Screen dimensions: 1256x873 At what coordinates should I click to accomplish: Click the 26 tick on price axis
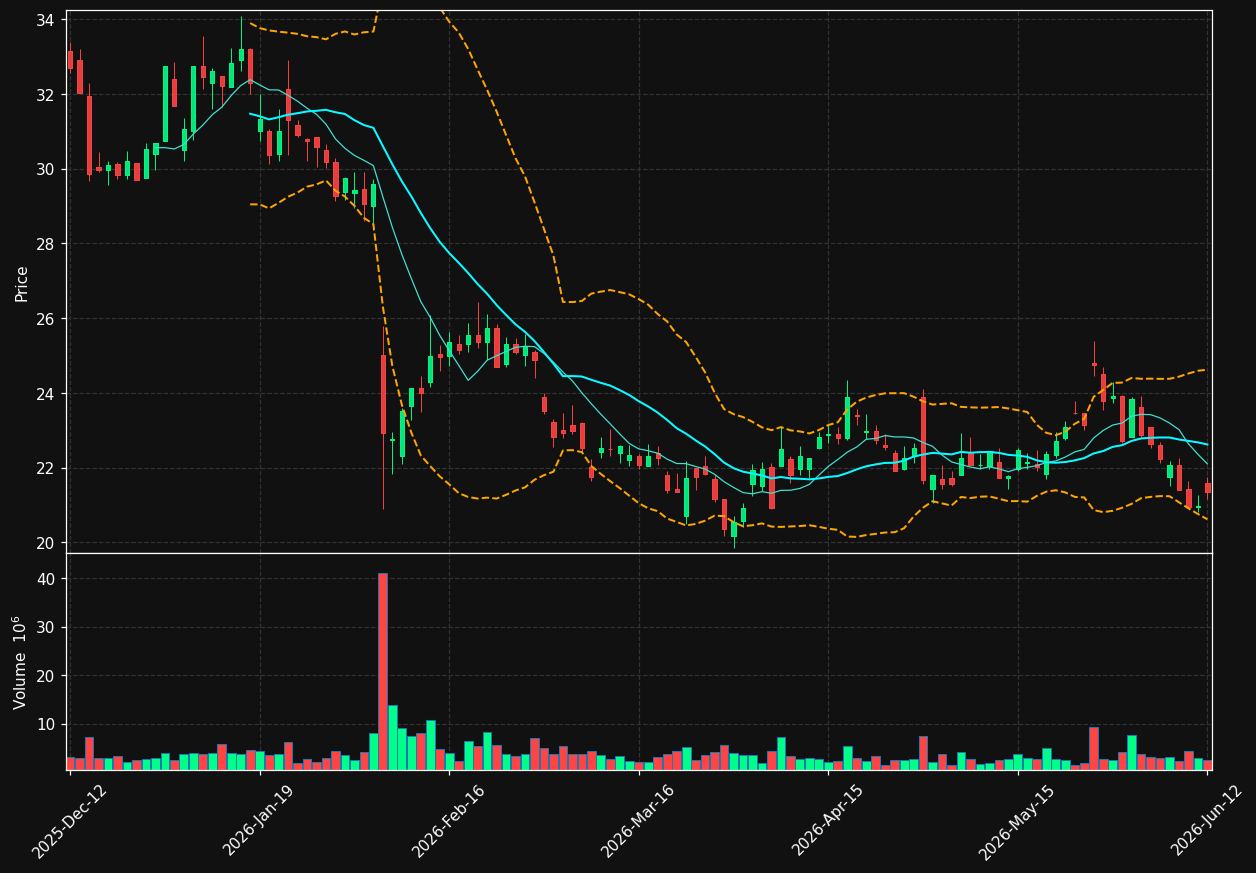45,319
